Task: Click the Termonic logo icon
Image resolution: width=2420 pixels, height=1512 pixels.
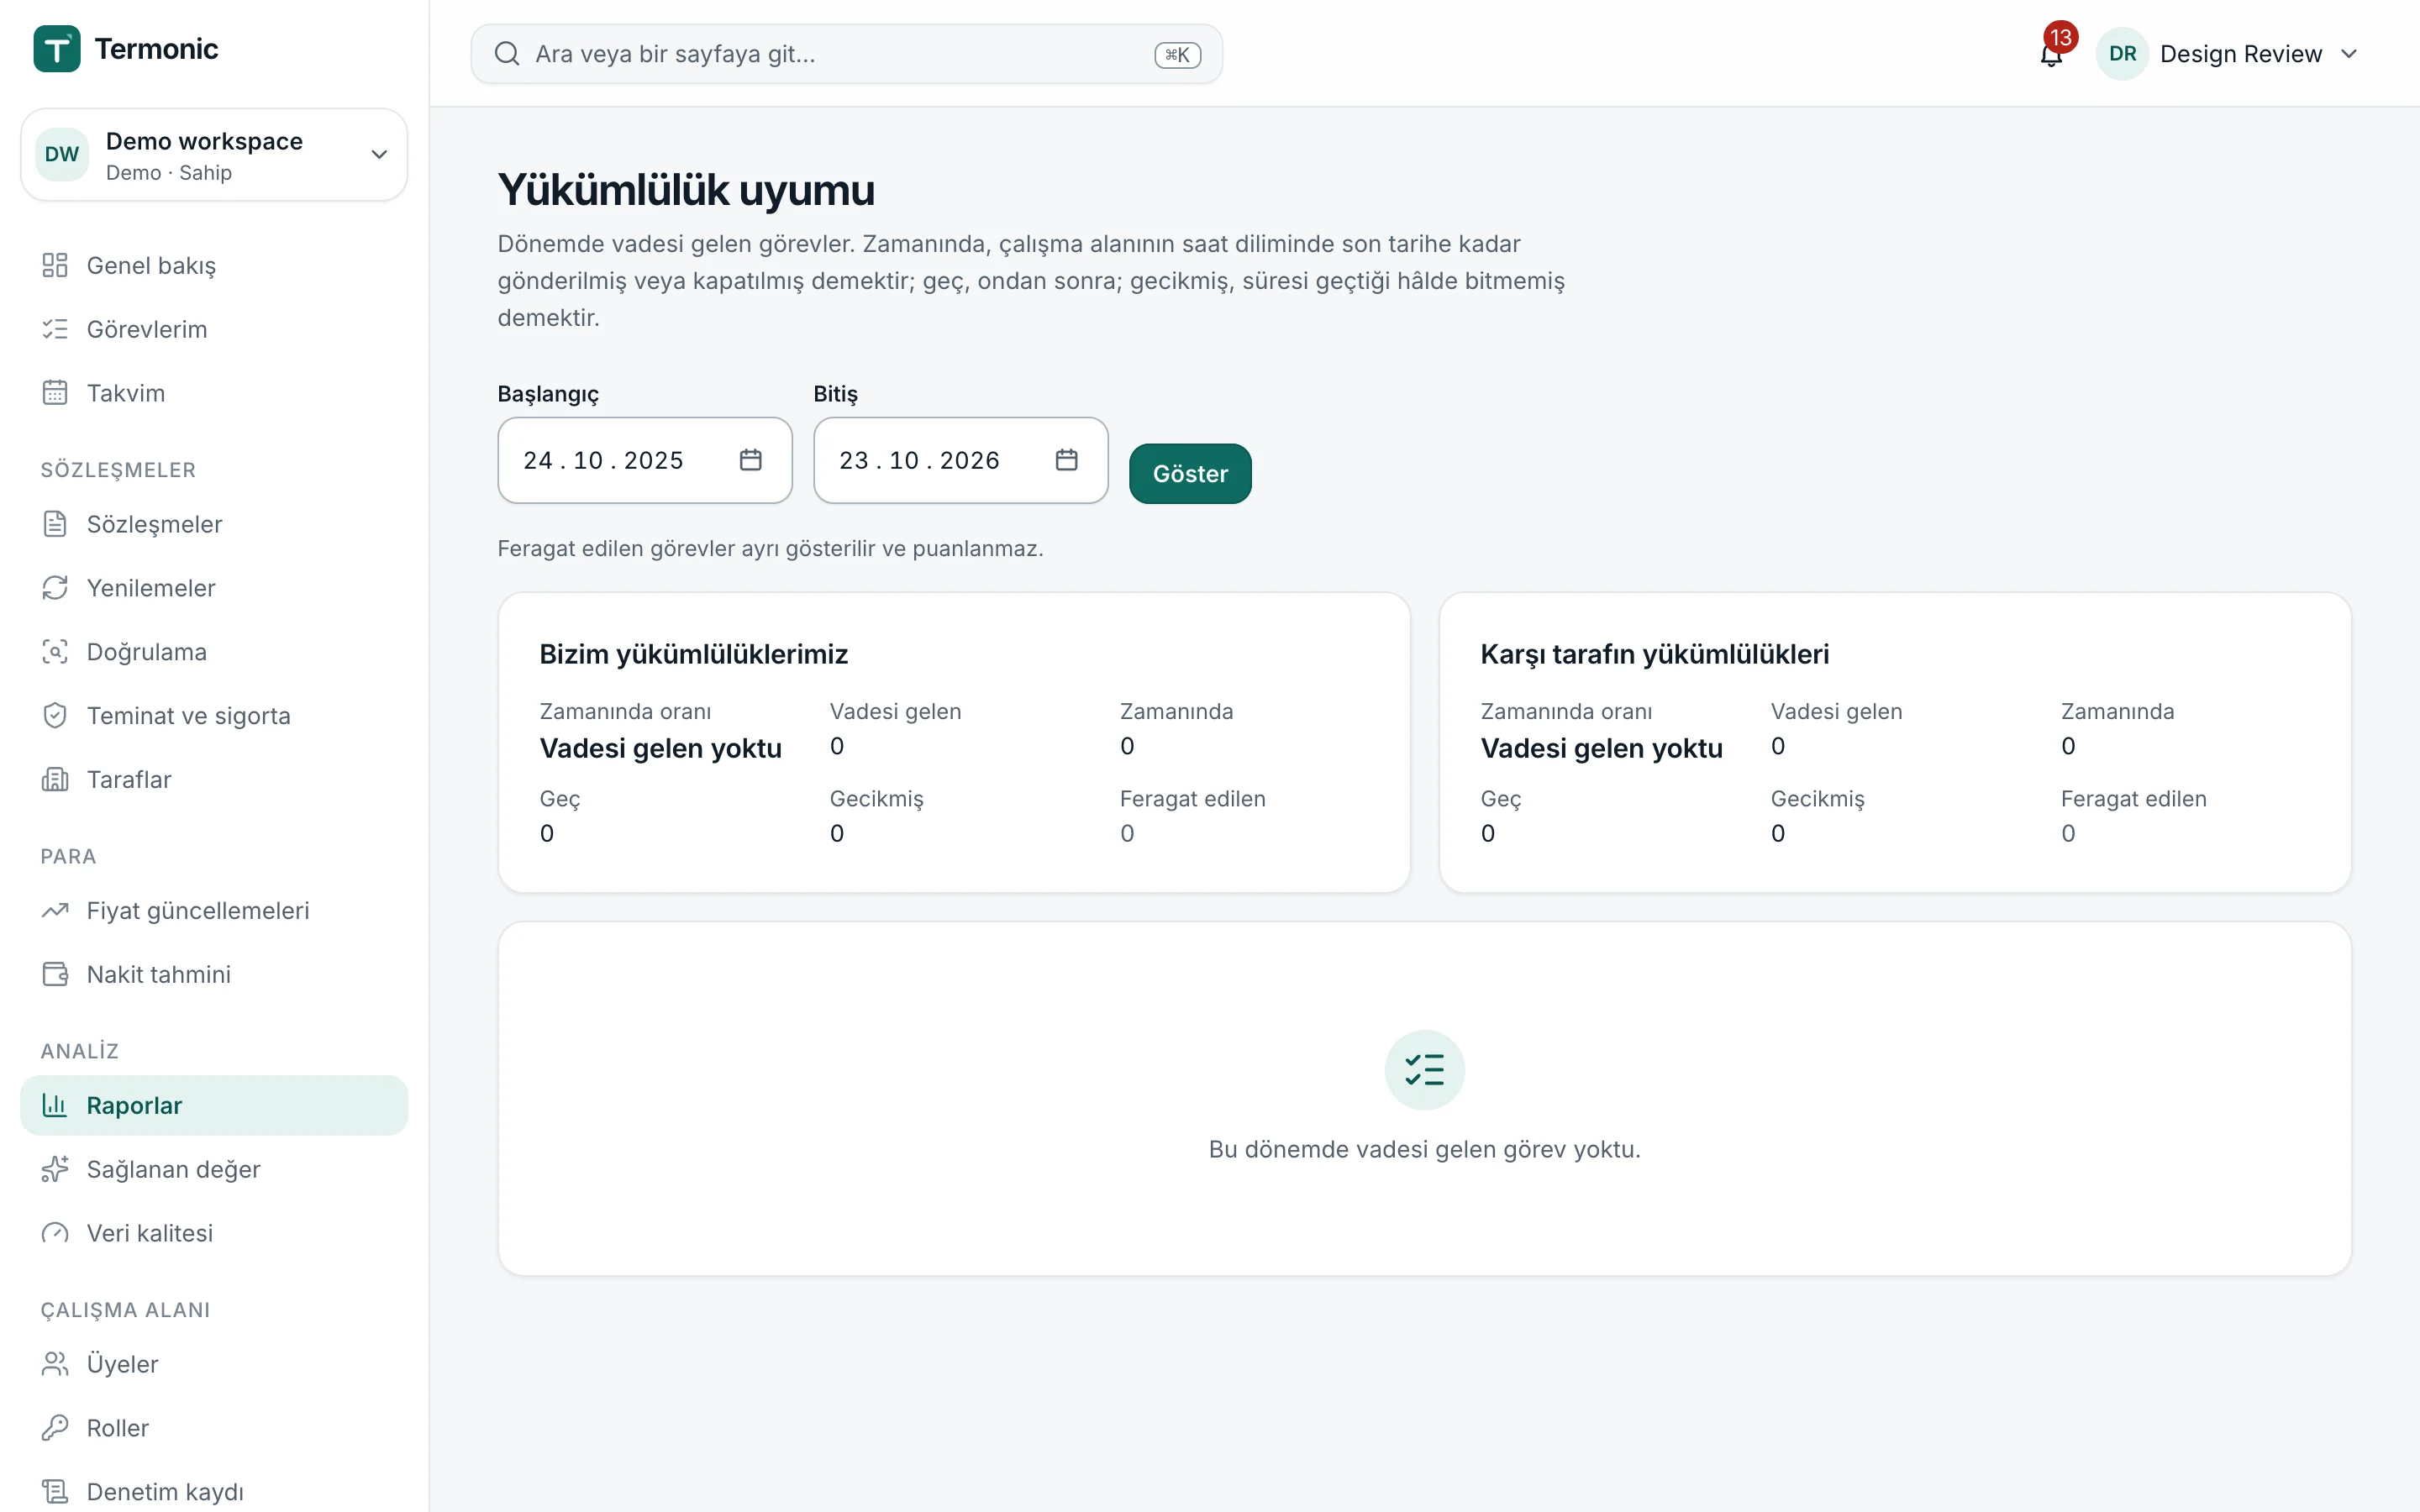Action: coord(57,49)
